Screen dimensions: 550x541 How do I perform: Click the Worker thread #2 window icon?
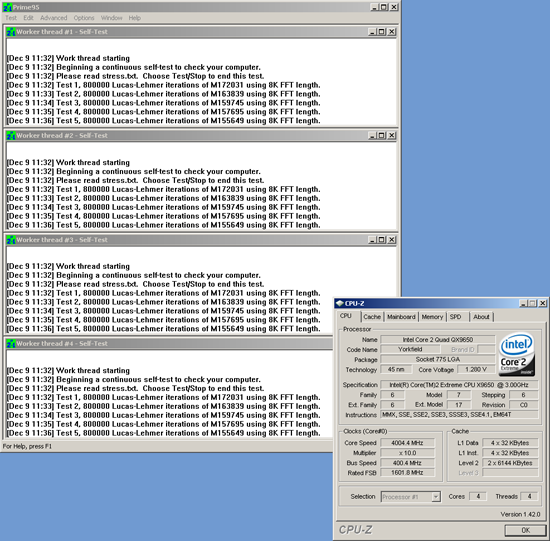click(x=11, y=135)
